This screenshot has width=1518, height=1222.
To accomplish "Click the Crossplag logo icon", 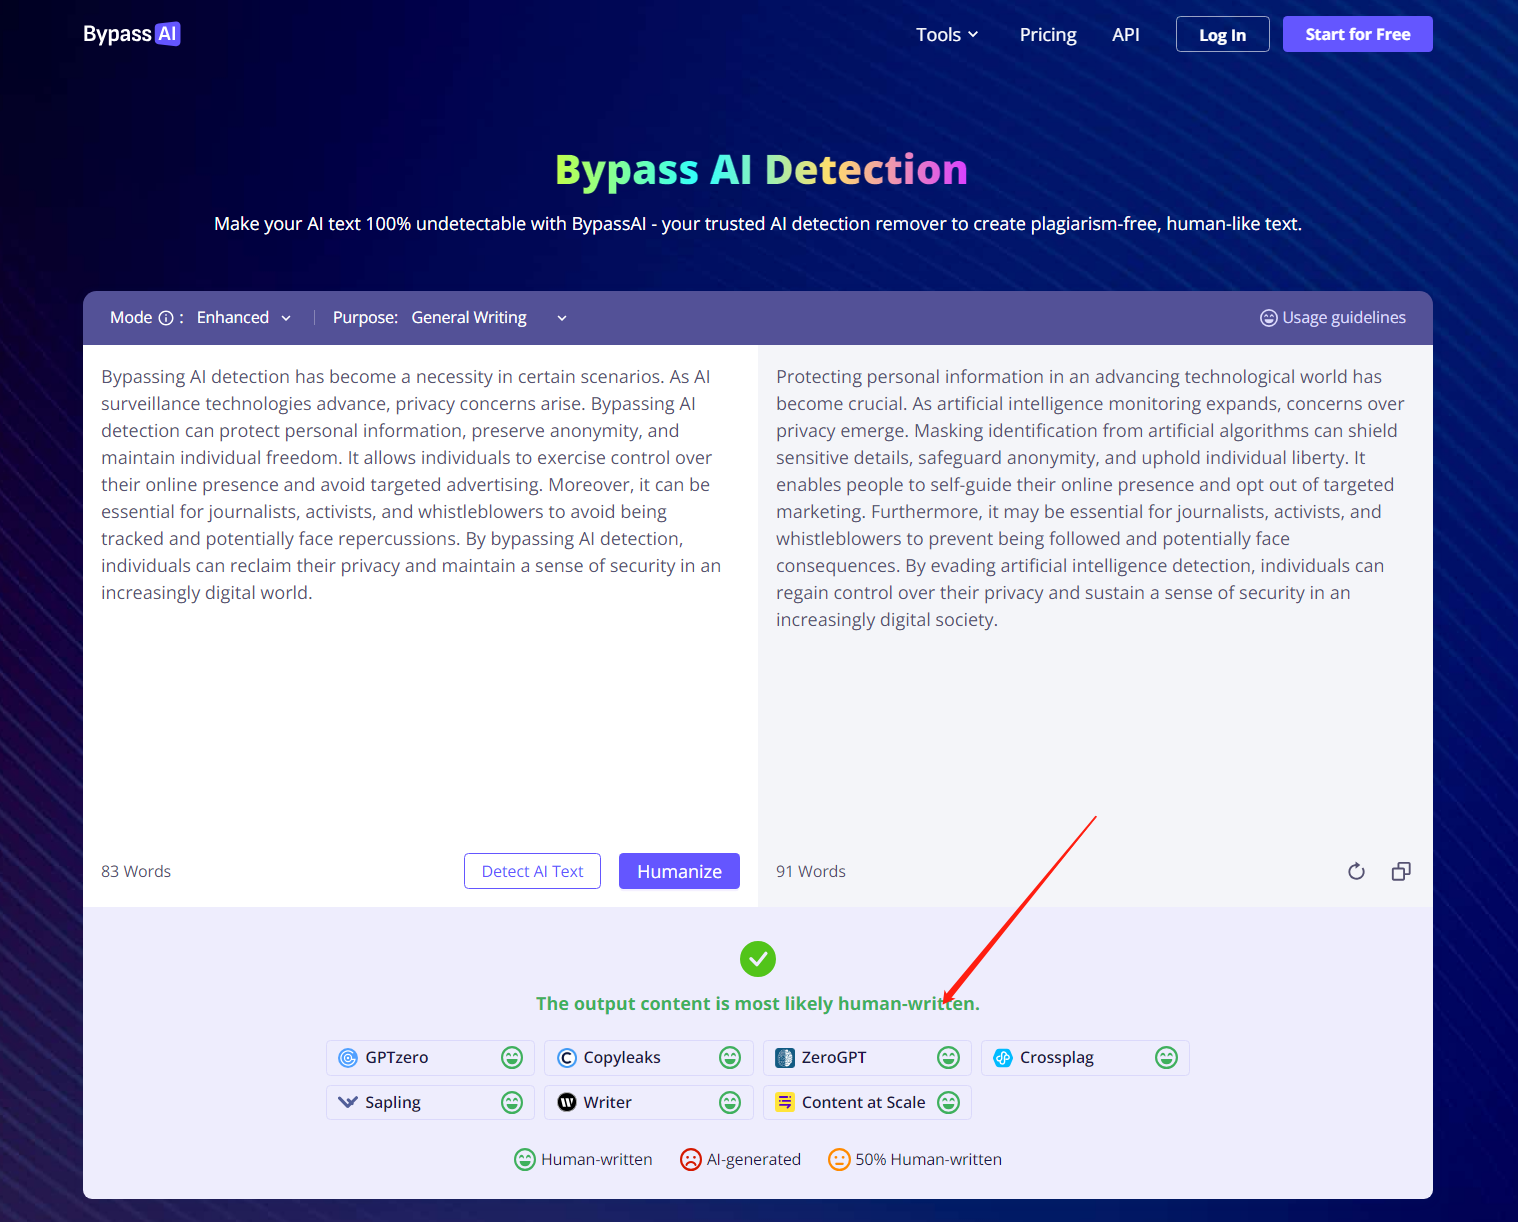I will (x=1003, y=1058).
